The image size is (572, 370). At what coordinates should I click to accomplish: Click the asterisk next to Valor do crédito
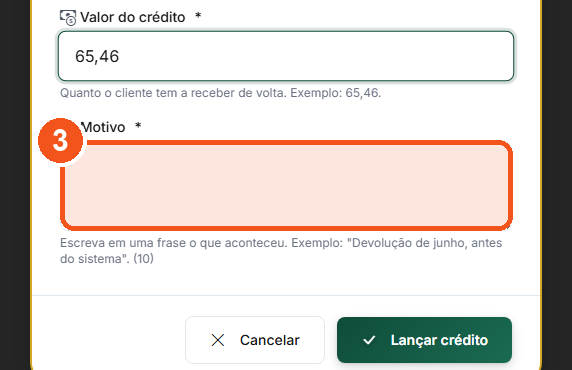click(x=198, y=16)
